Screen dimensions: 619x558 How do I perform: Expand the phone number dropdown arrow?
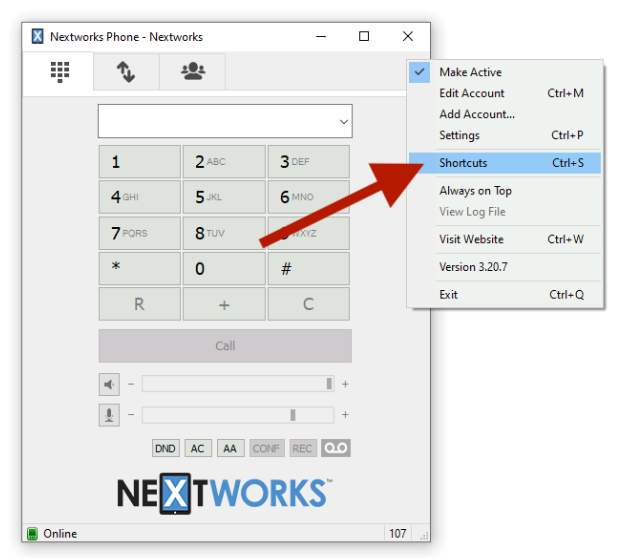click(x=344, y=122)
